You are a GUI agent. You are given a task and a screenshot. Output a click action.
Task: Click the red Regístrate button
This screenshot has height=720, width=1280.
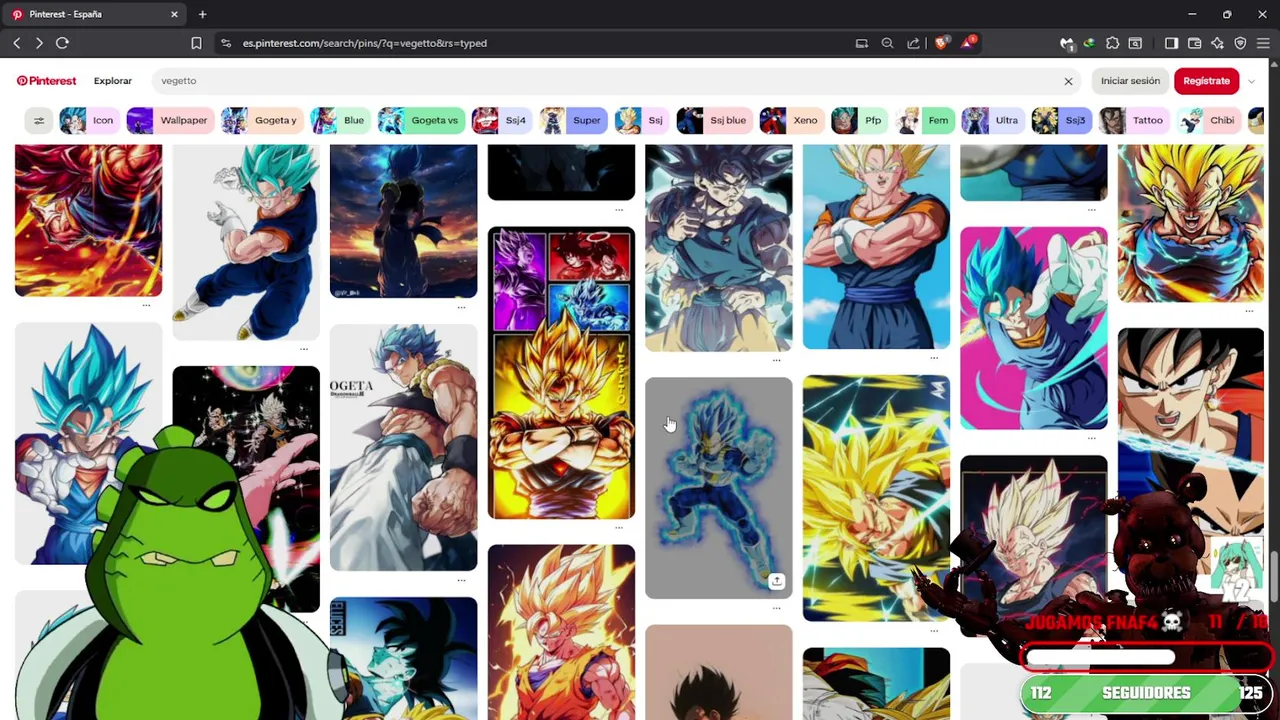(x=1206, y=81)
